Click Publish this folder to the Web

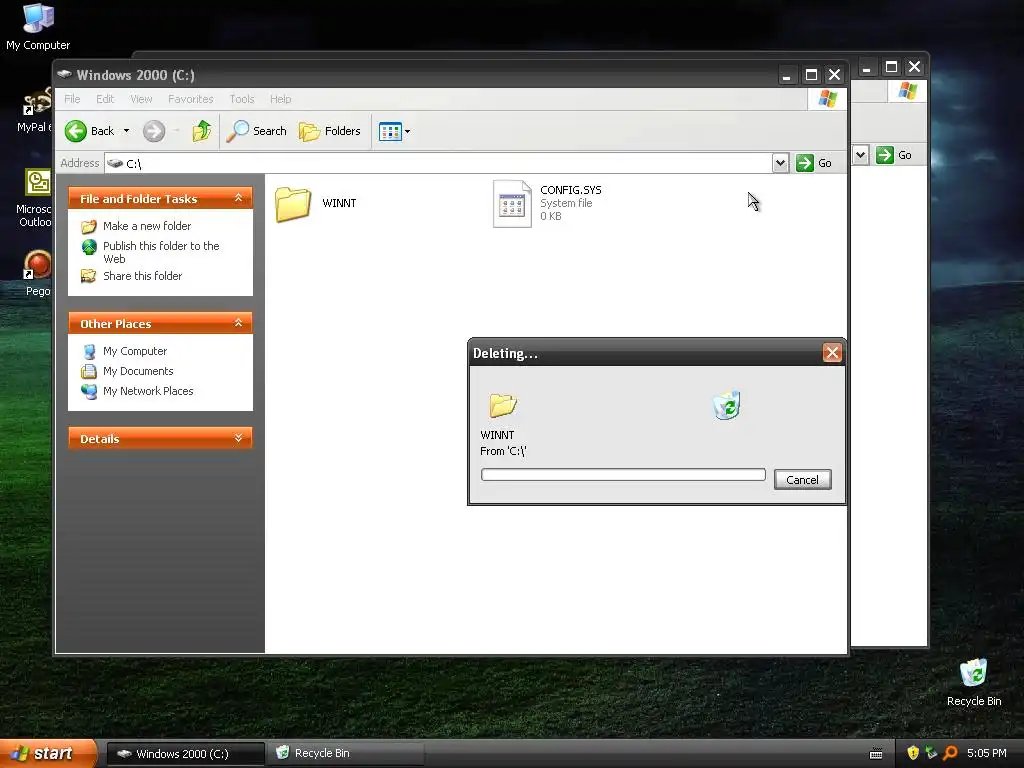click(x=161, y=252)
